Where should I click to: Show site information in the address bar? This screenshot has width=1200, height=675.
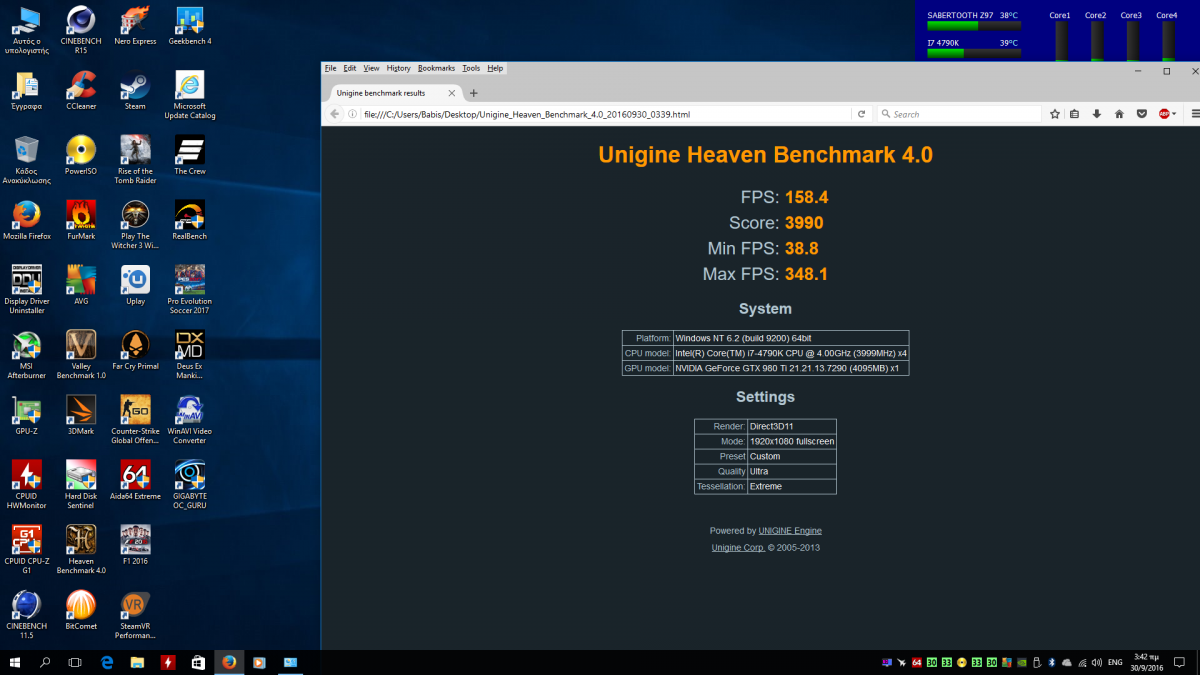click(x=352, y=114)
